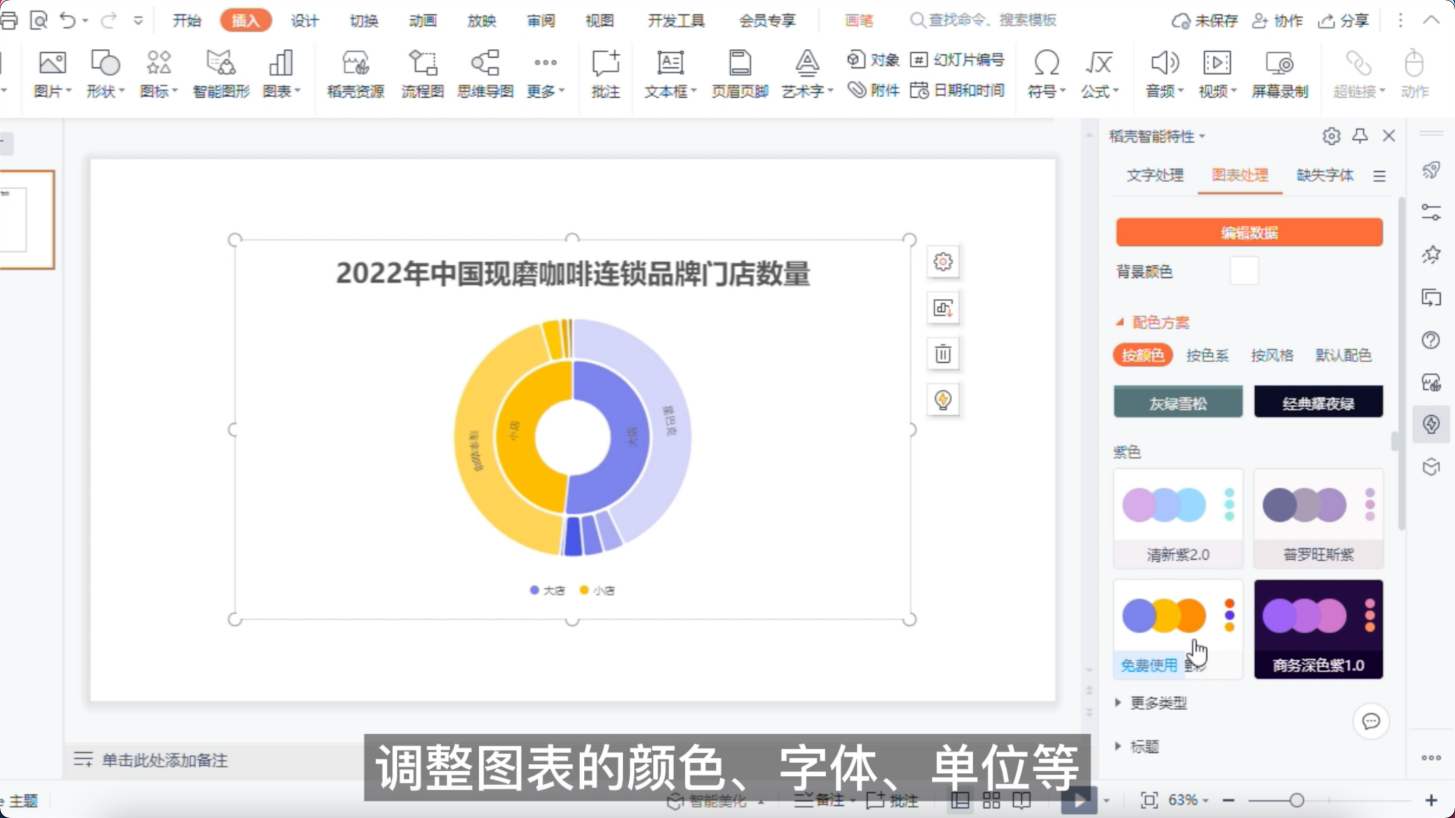The width and height of the screenshot is (1455, 818).
Task: Open settings gear in 稻壳智能特性 panel
Action: pos(1331,136)
